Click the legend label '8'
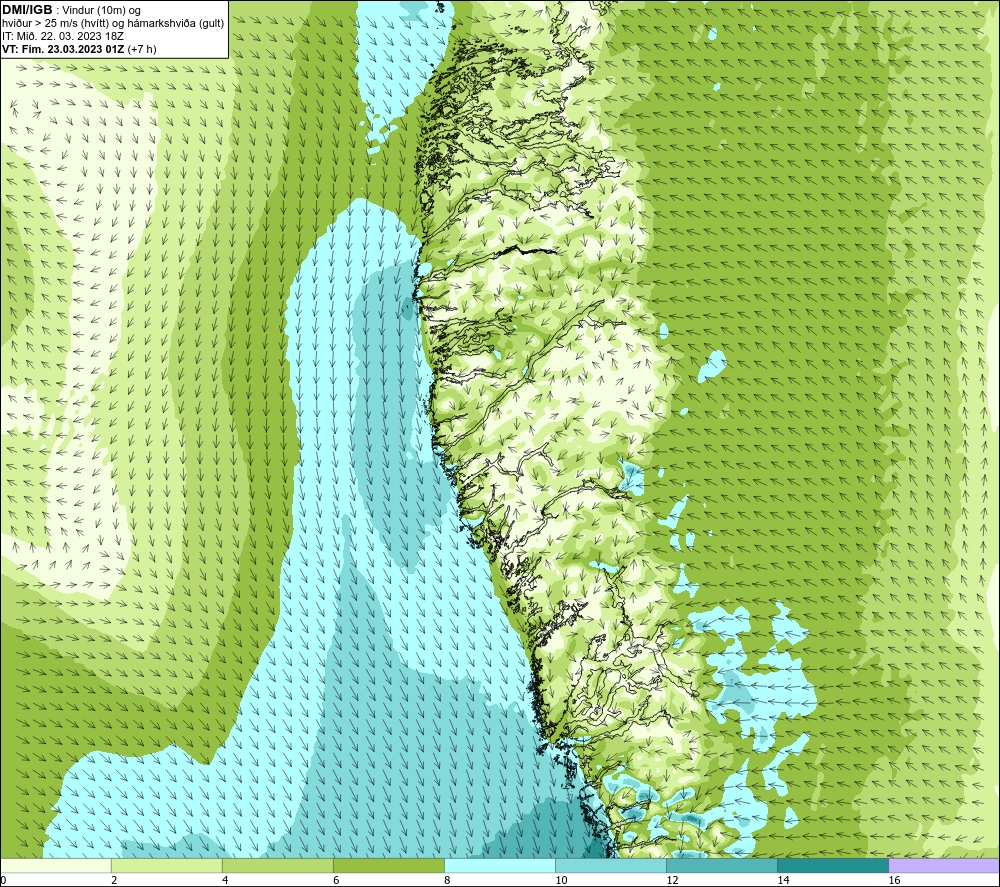 [x=447, y=881]
